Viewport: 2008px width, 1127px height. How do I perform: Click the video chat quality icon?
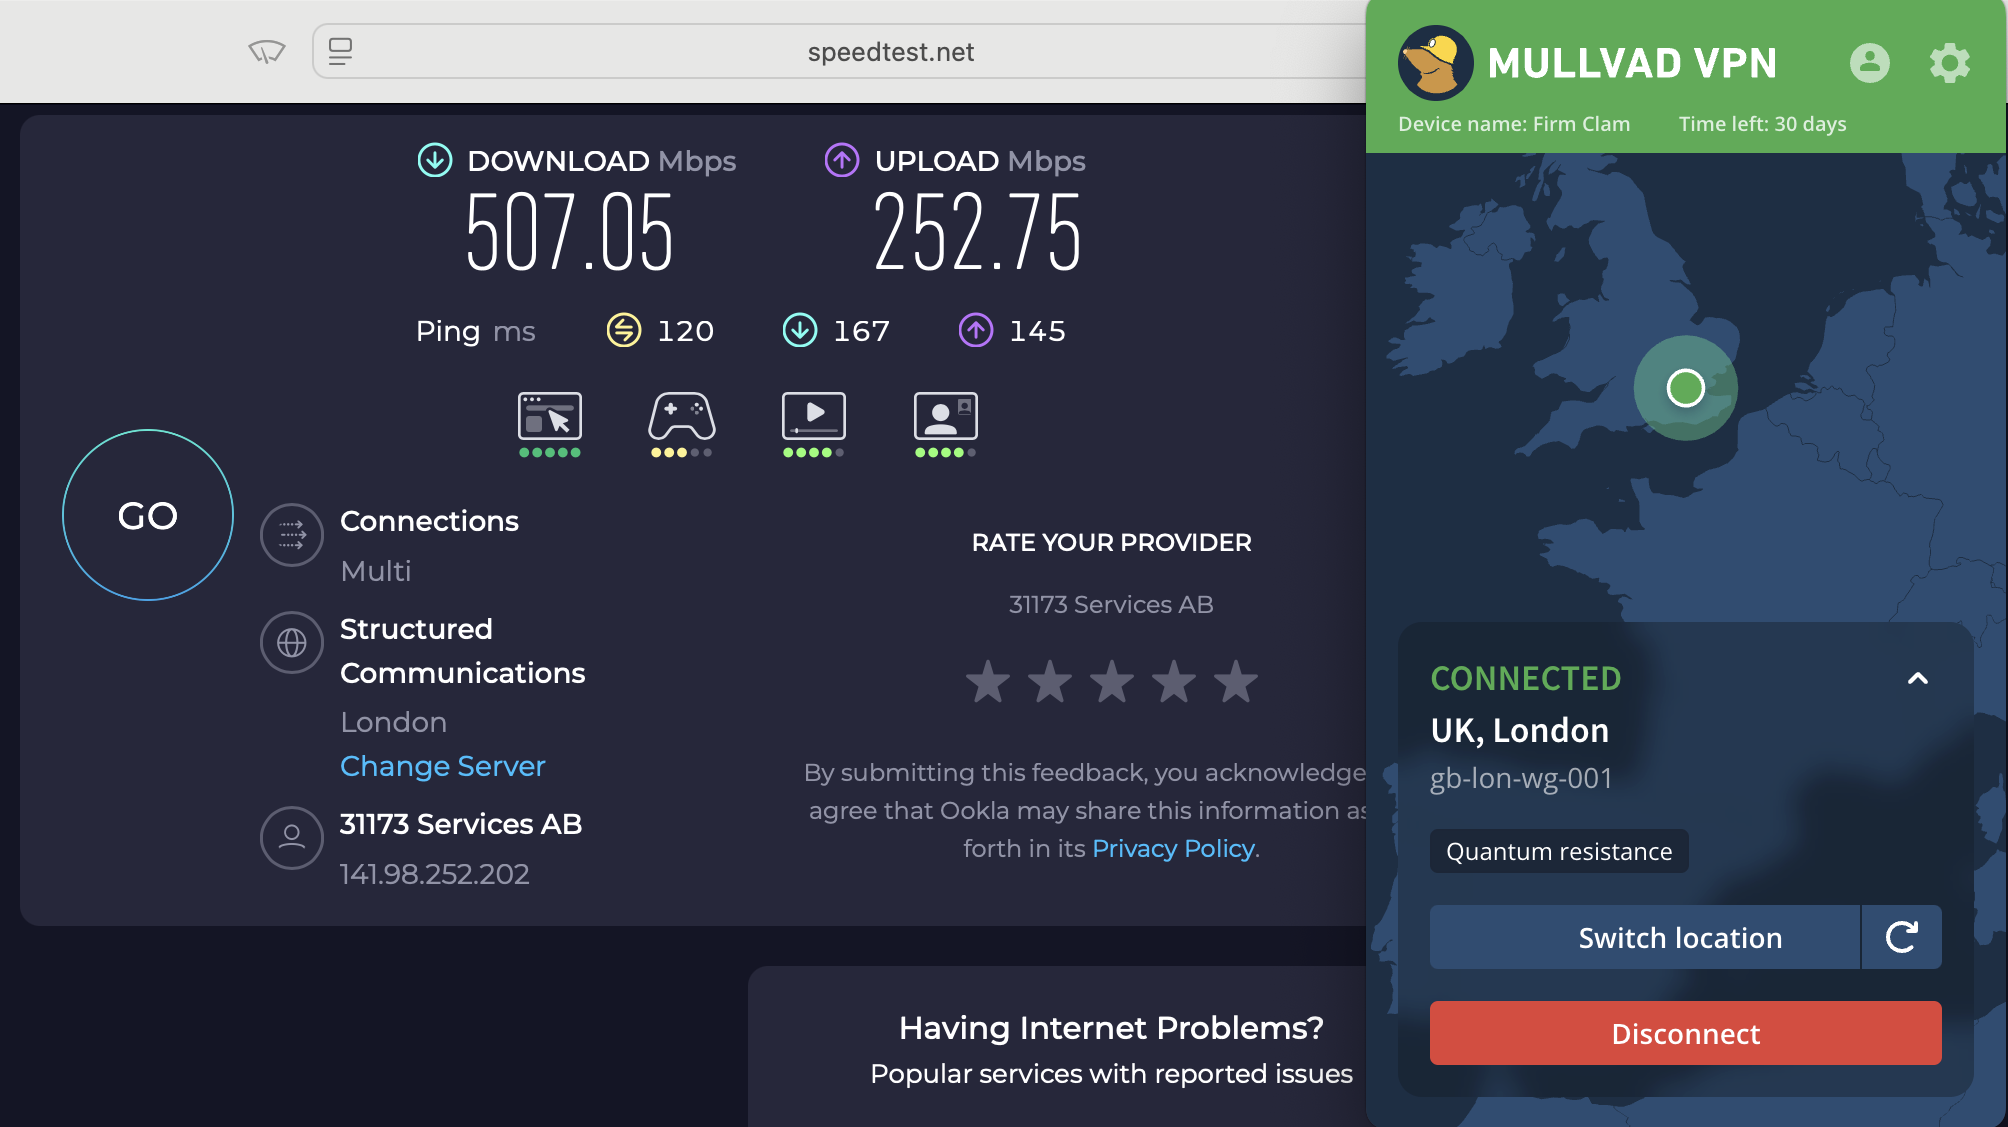946,416
